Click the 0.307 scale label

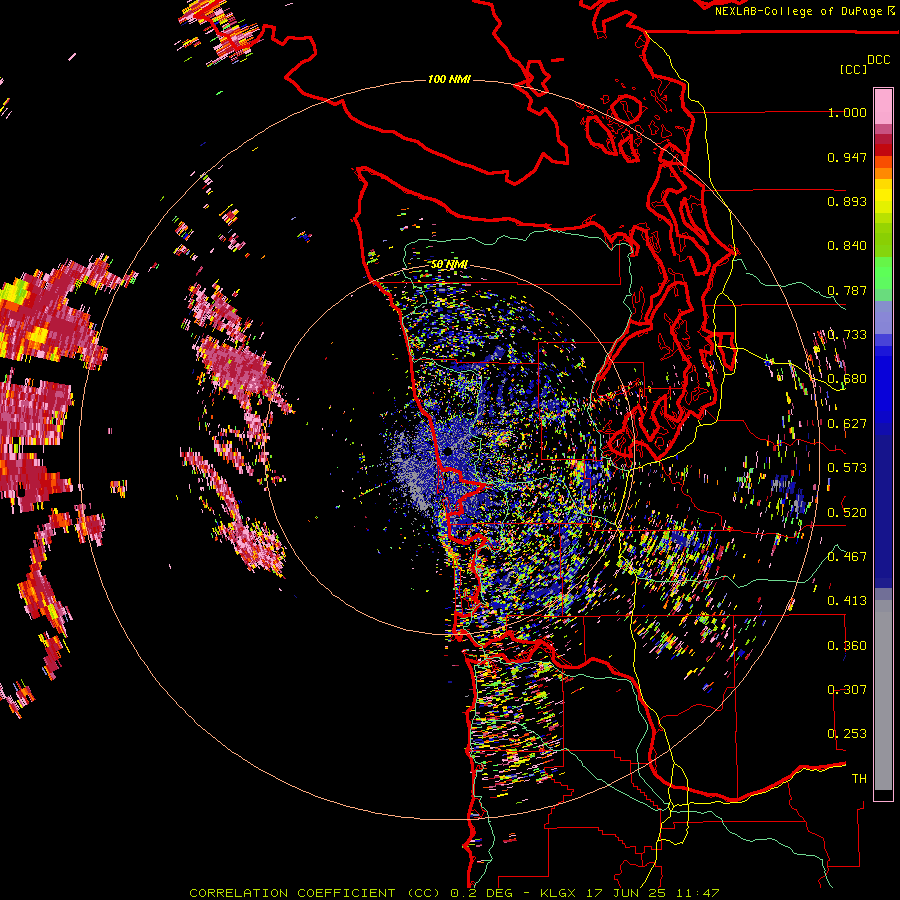847,689
